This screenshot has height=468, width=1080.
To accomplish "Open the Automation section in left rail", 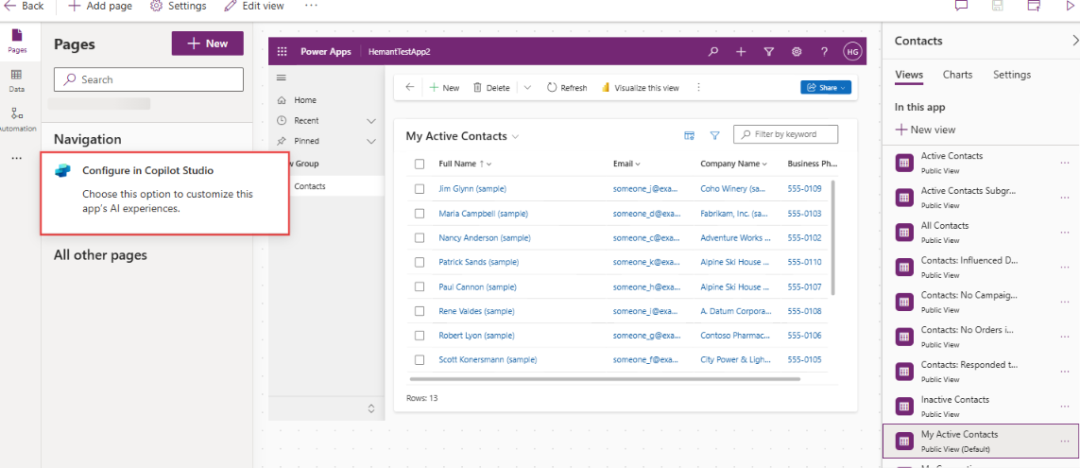I will coord(17,119).
